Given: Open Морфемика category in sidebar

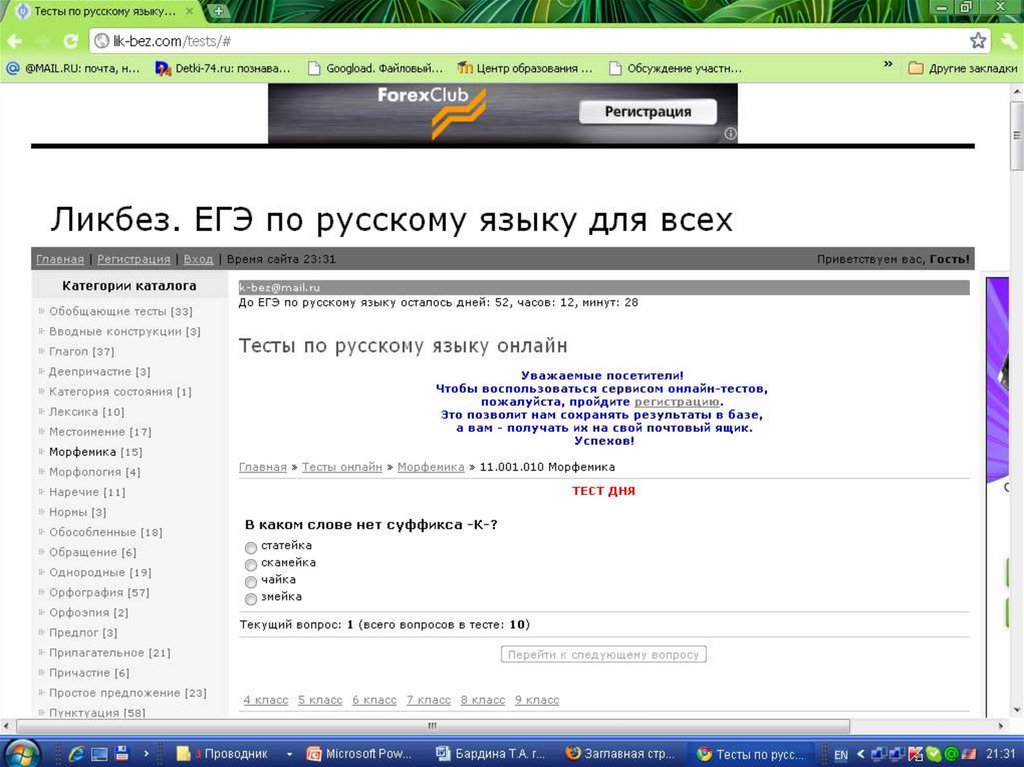Looking at the screenshot, I should tap(82, 452).
